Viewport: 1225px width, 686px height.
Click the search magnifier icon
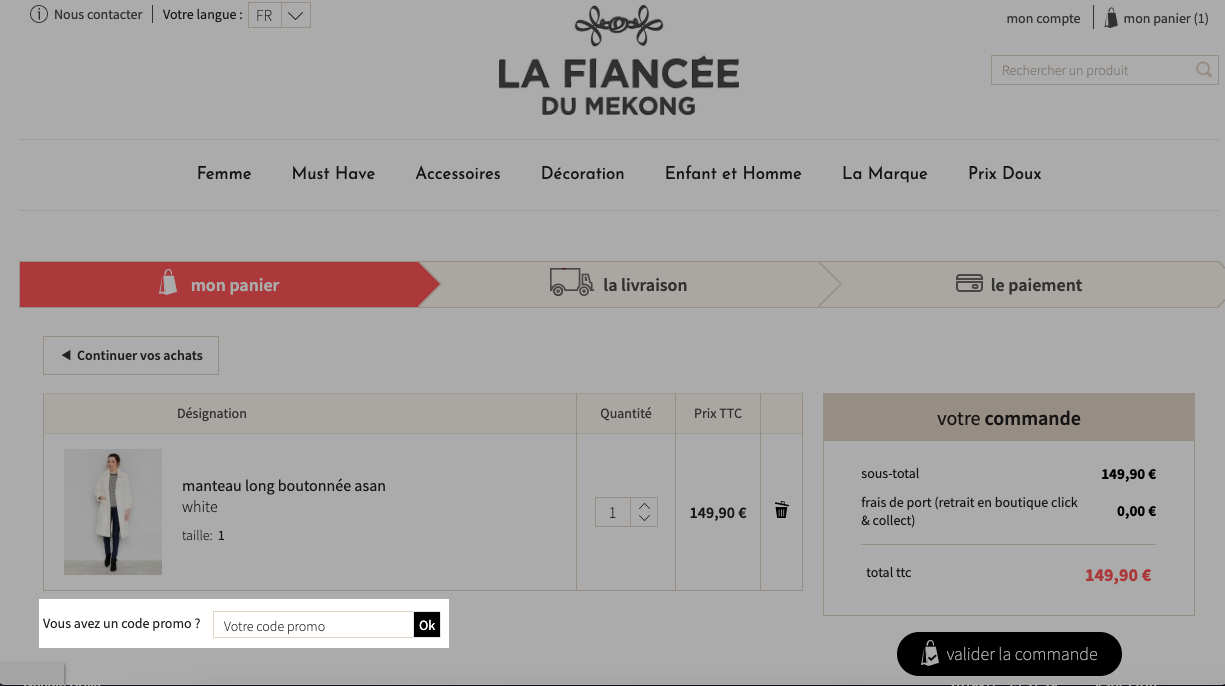pyautogui.click(x=1204, y=70)
